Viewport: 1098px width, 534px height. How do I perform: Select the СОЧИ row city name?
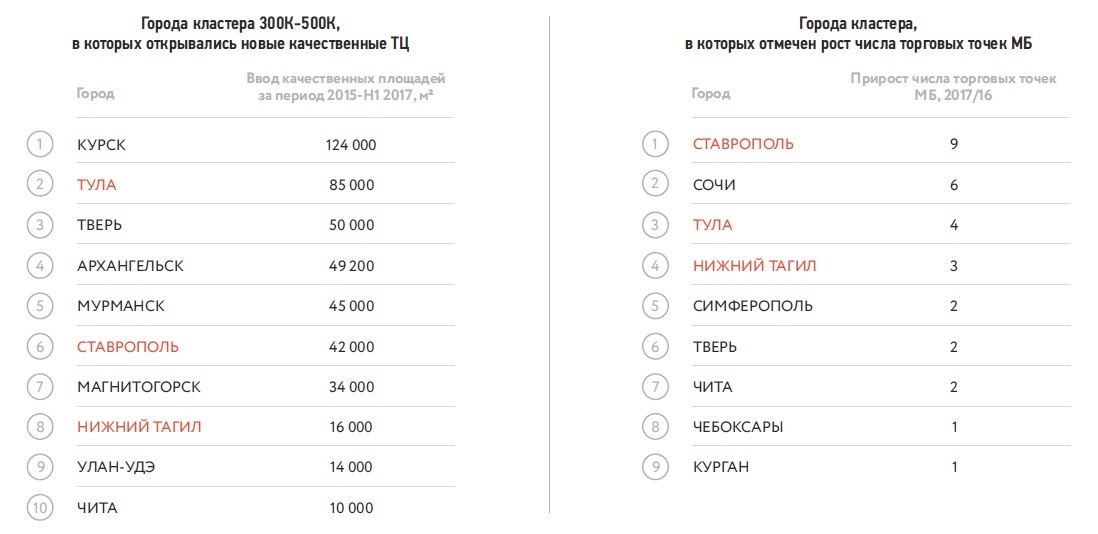714,185
